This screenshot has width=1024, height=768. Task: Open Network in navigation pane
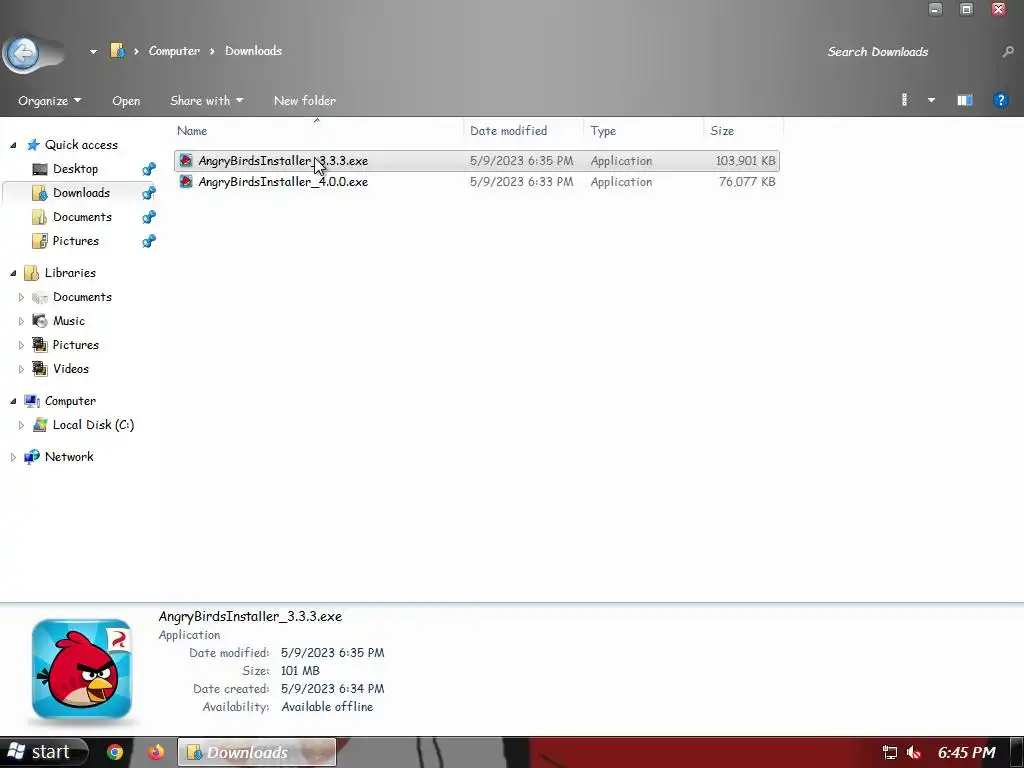coord(69,457)
